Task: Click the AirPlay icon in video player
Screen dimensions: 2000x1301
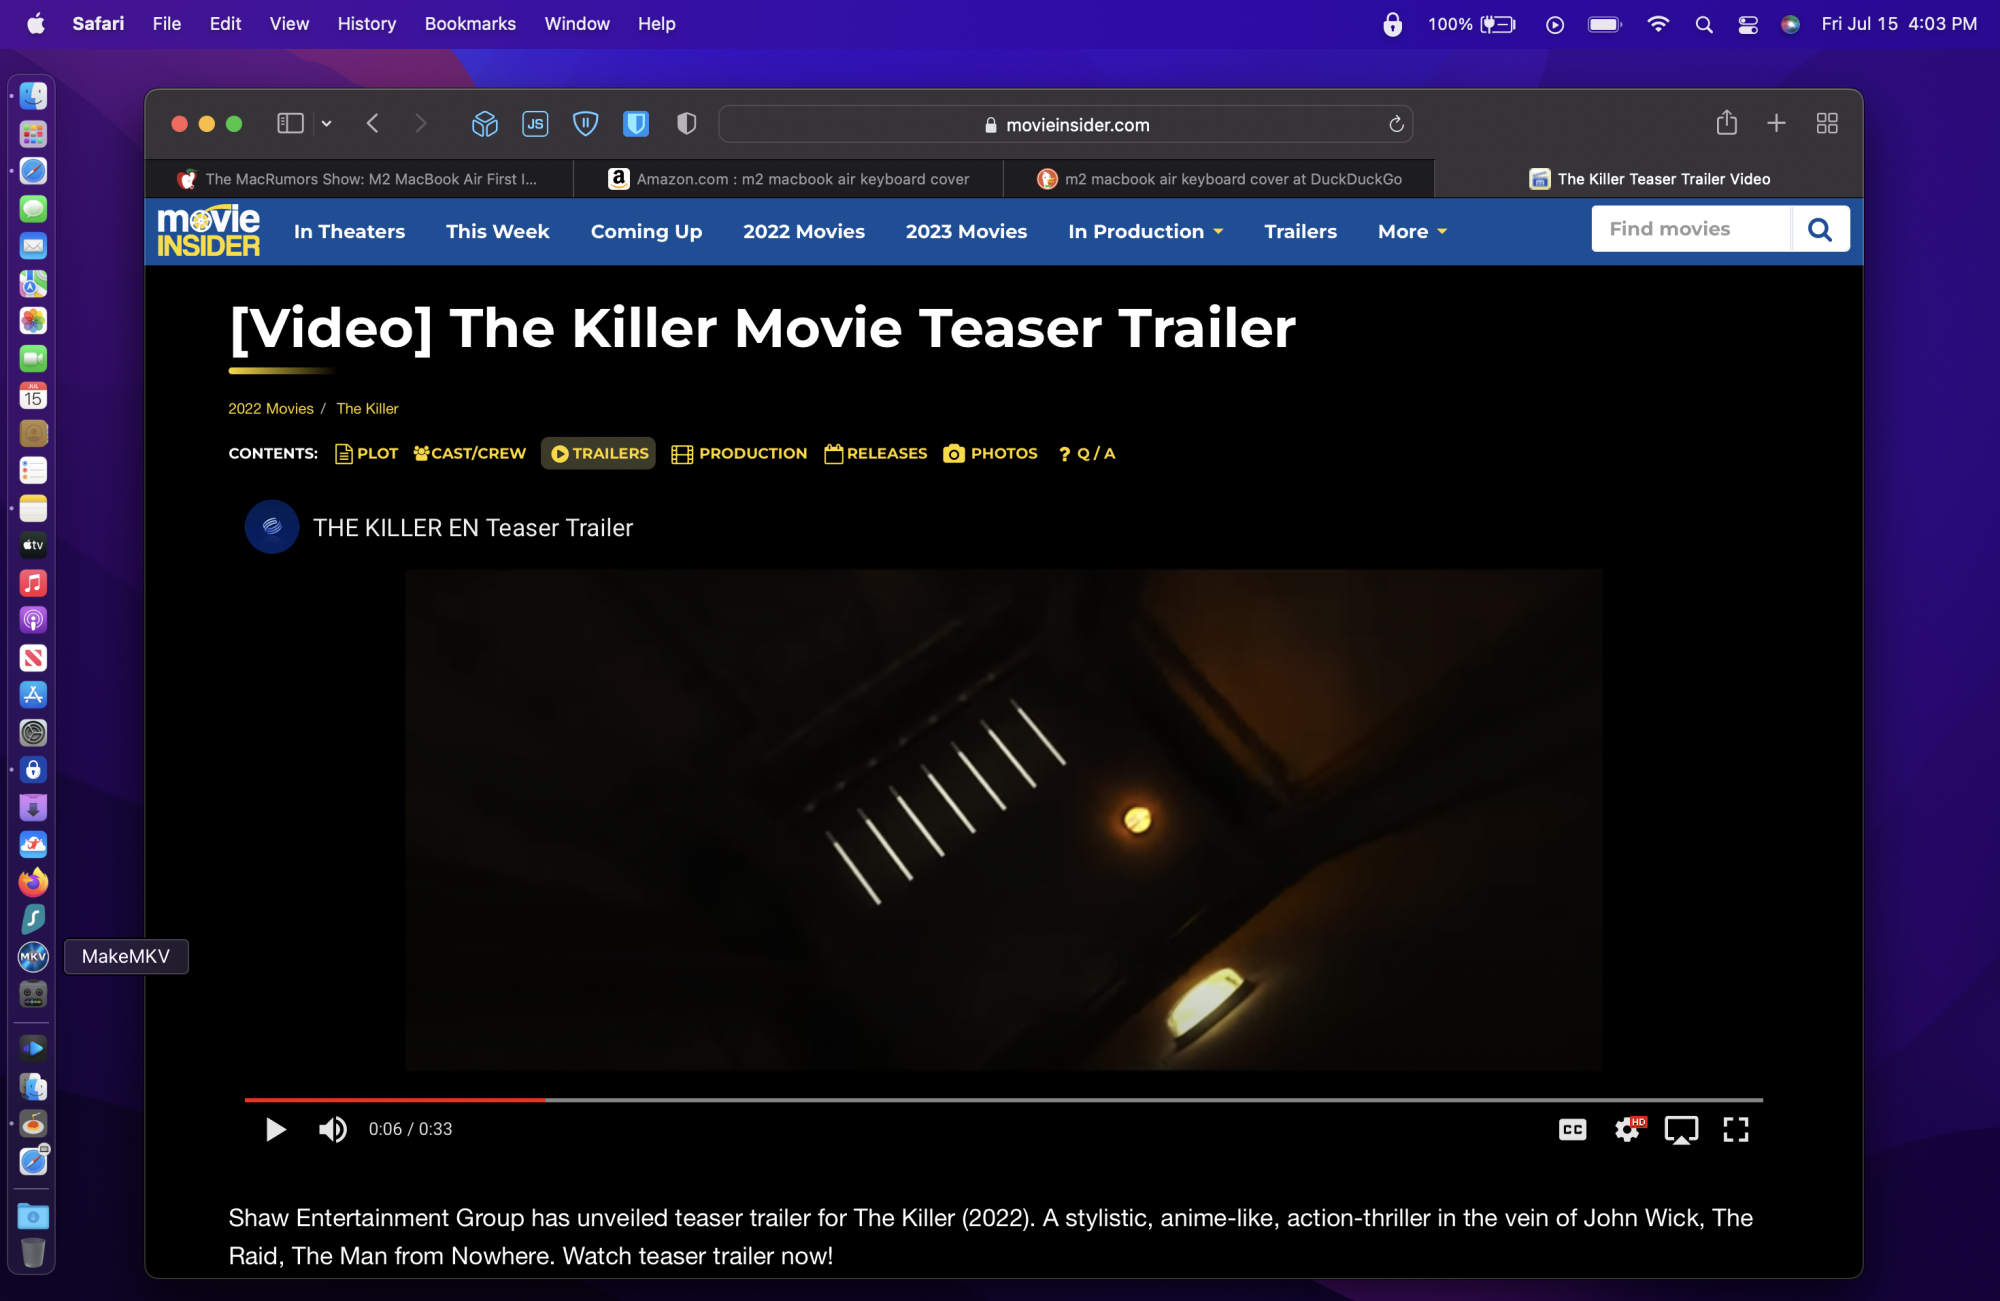Action: pos(1681,1130)
